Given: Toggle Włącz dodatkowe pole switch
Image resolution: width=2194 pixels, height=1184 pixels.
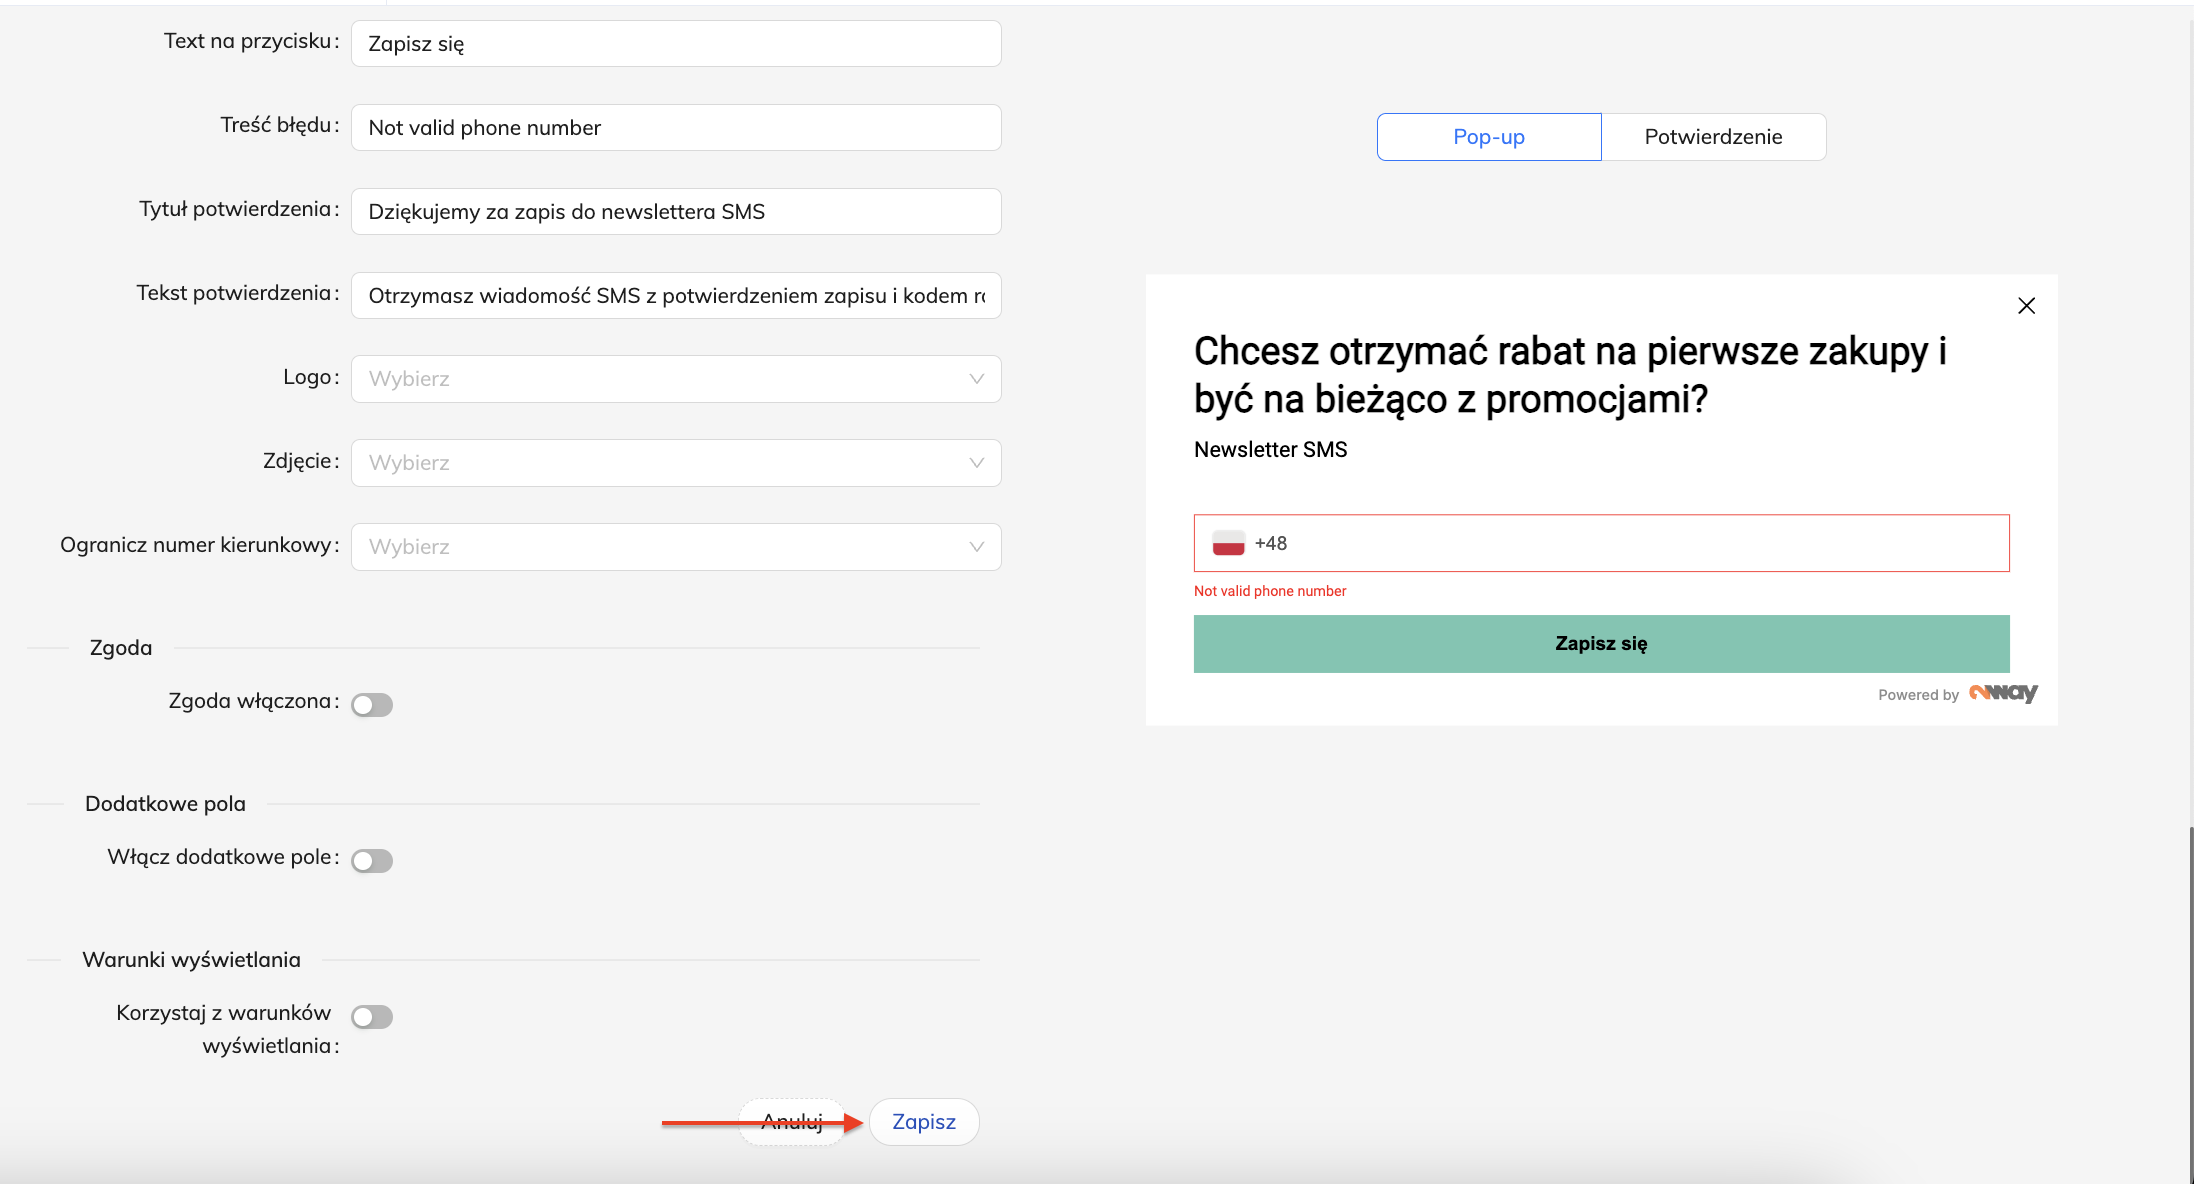Looking at the screenshot, I should (x=372, y=861).
